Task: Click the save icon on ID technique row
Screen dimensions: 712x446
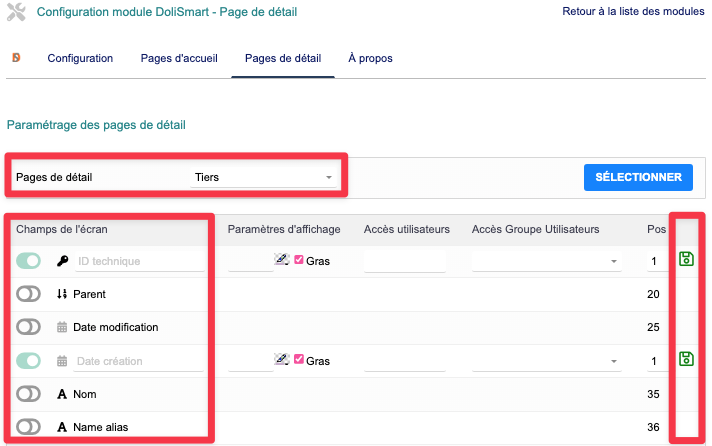Action: pos(686,260)
